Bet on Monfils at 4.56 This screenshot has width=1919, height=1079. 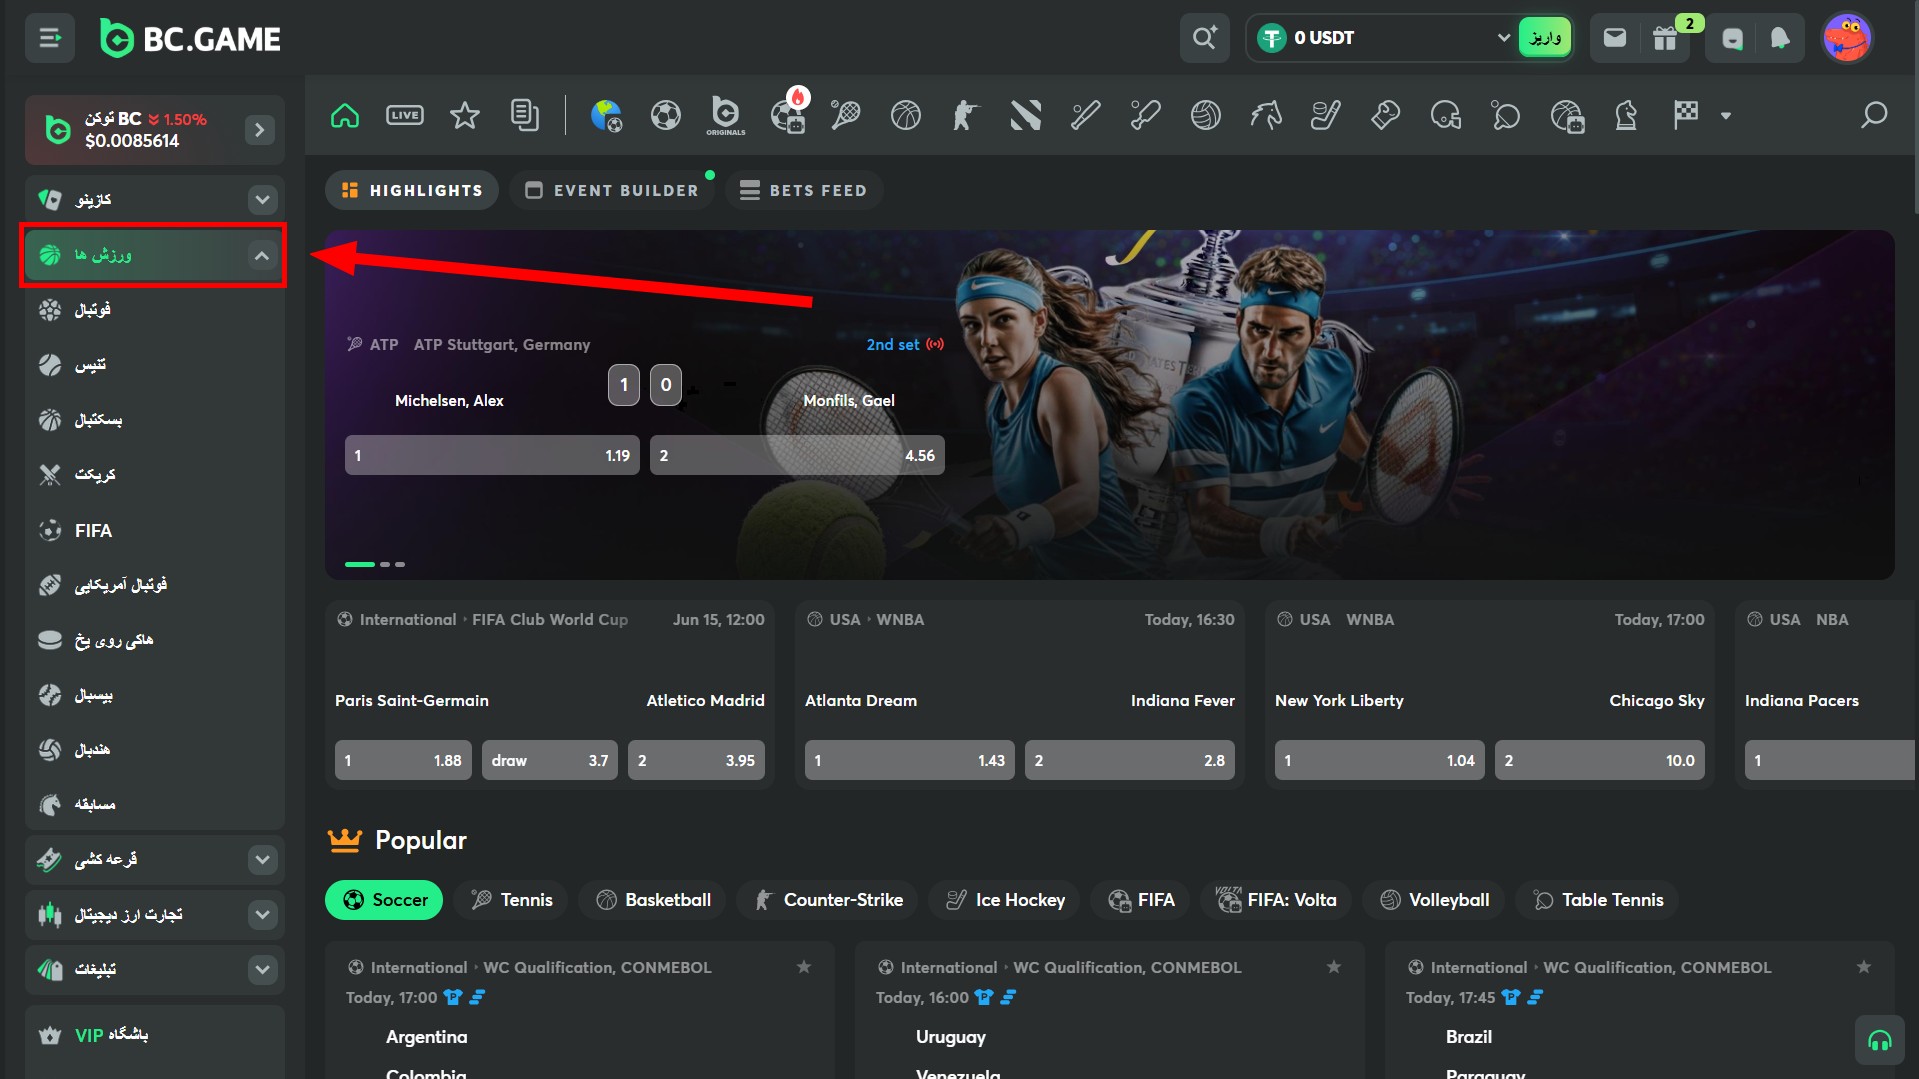(x=797, y=455)
